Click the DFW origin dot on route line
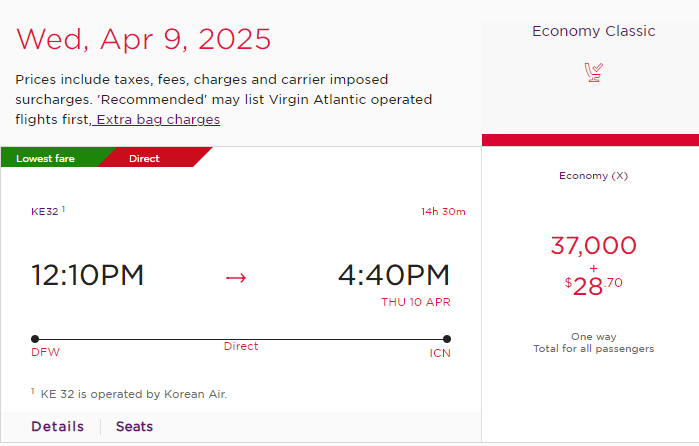 (x=35, y=339)
